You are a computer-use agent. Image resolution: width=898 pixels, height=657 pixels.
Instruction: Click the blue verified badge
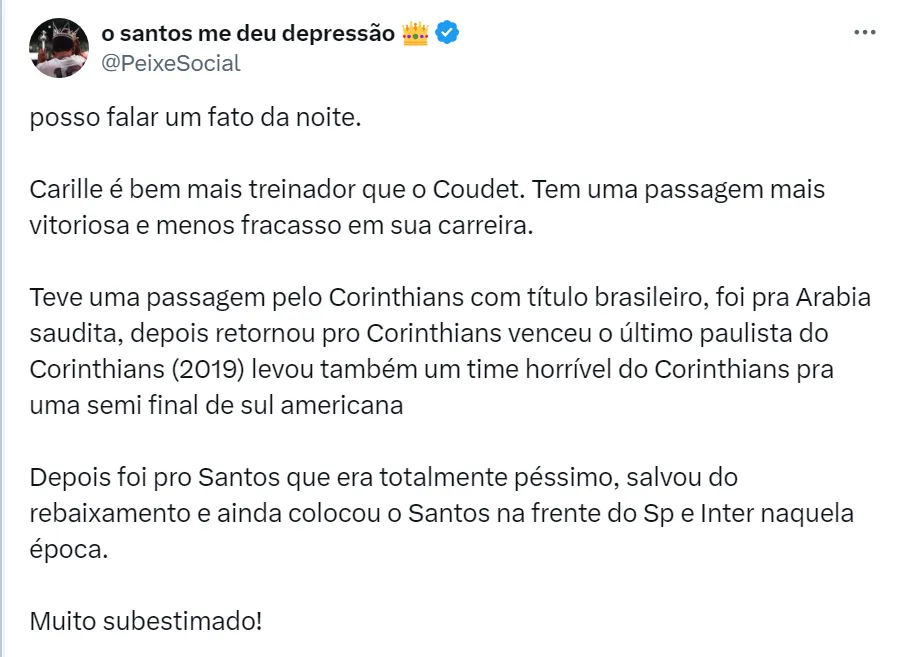[448, 33]
